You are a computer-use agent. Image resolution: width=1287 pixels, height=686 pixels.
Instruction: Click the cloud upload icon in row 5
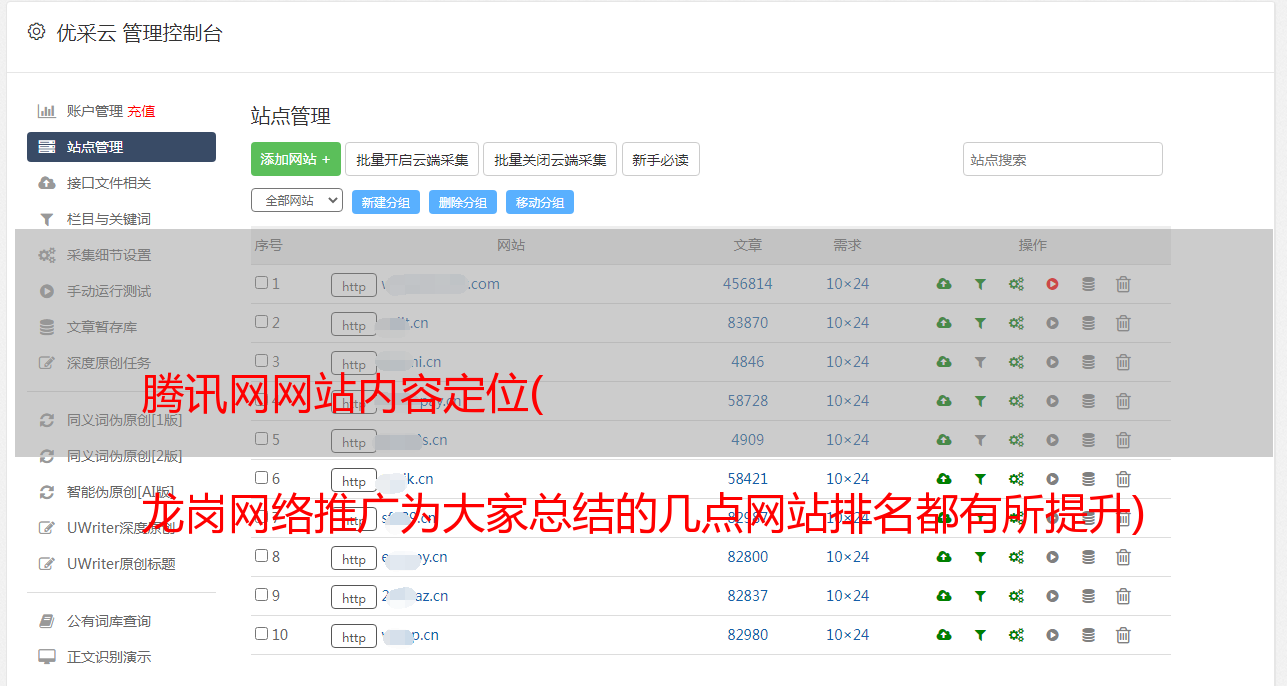(x=944, y=440)
